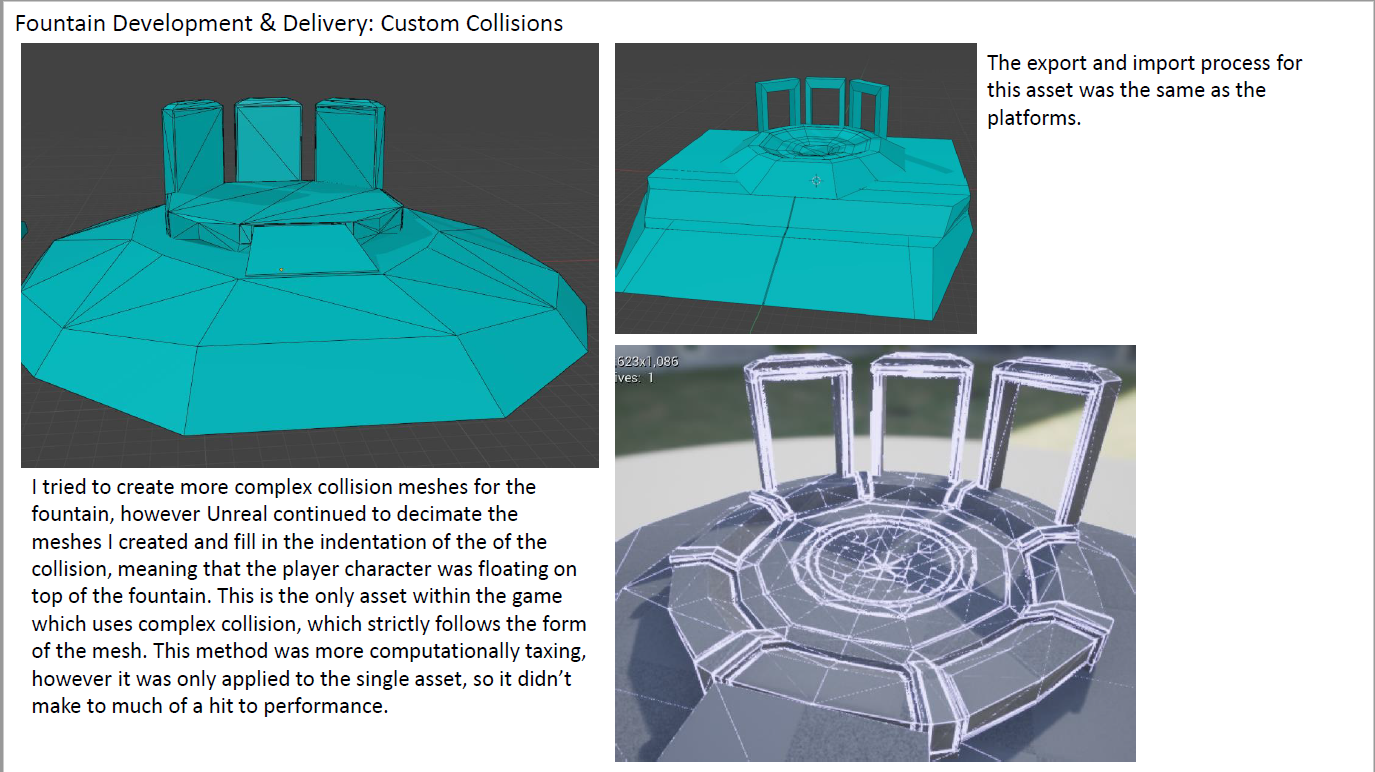Click the paragraph starting 'The export and import process'

pos(1144,90)
